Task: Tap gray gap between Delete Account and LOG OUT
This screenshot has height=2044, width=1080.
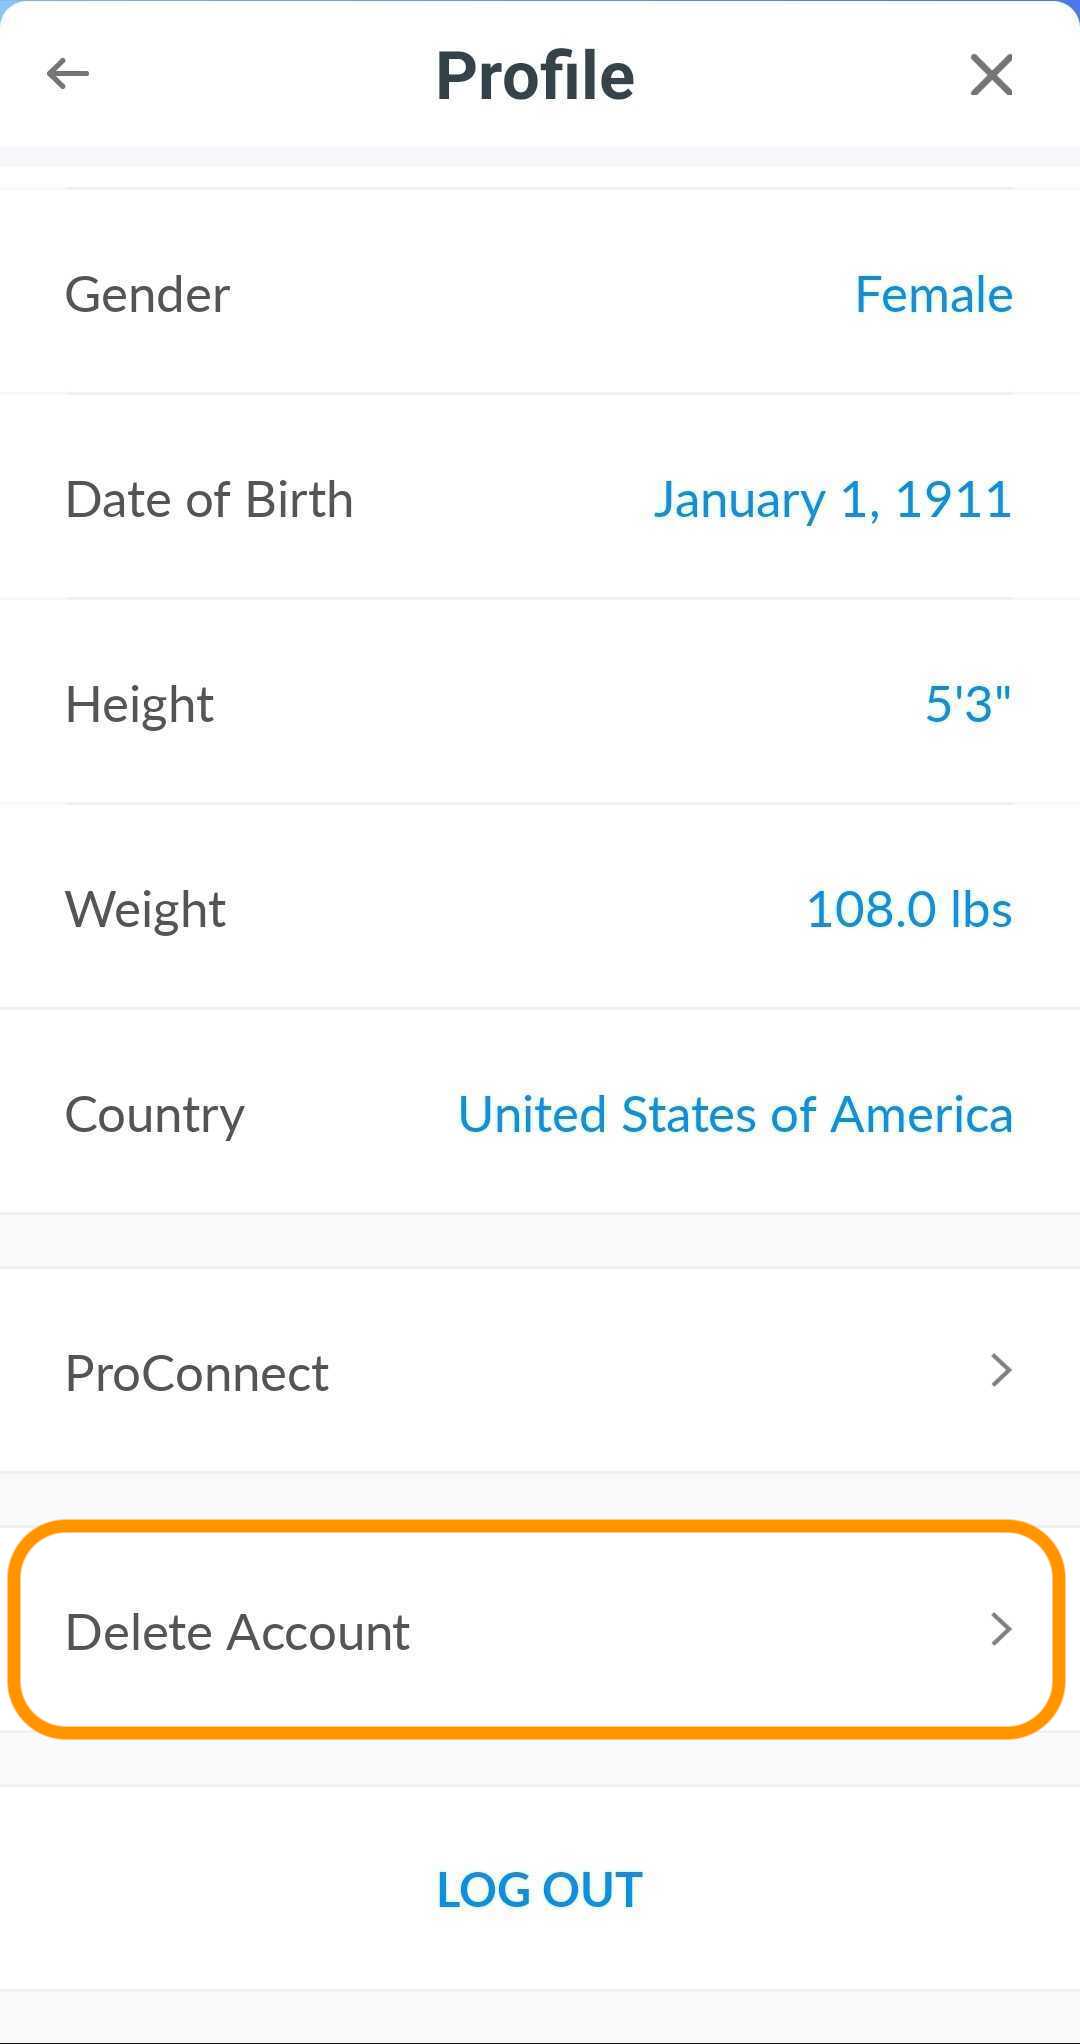Action: [540, 1760]
